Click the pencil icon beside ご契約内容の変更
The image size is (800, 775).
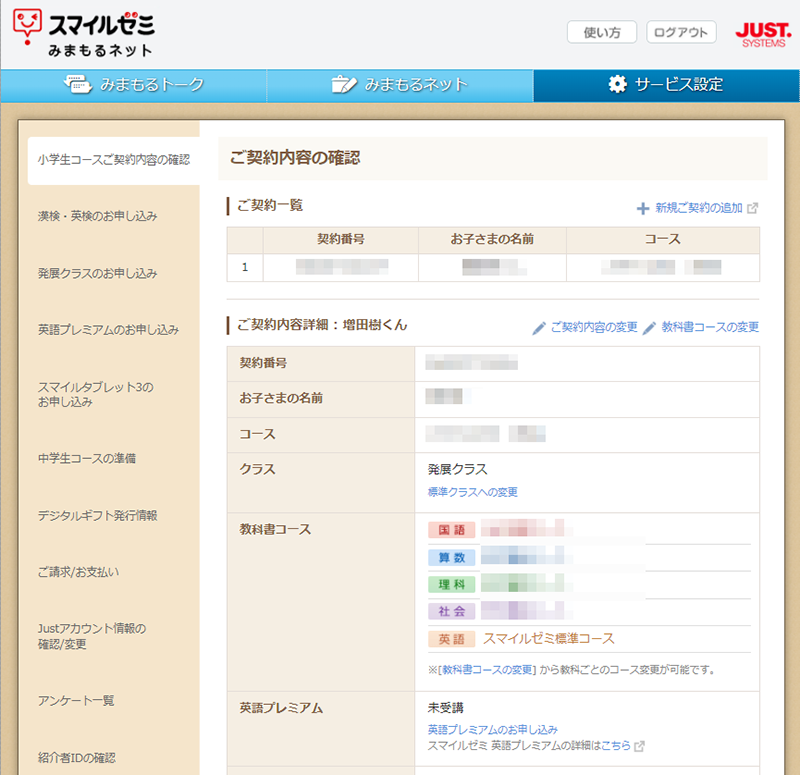click(x=539, y=327)
